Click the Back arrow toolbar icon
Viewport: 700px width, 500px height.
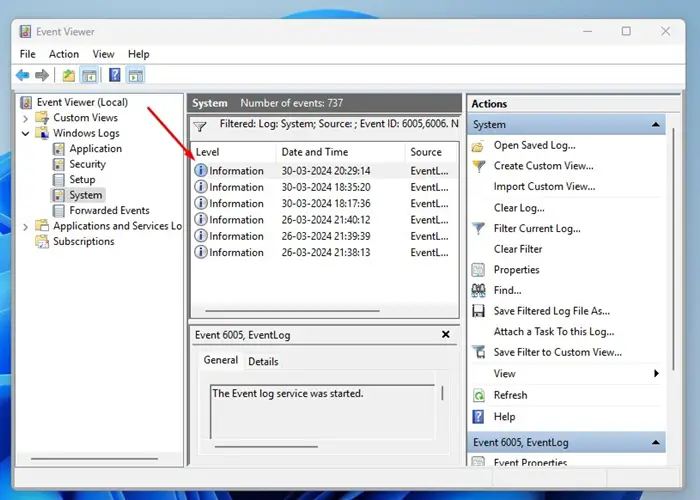pos(23,75)
